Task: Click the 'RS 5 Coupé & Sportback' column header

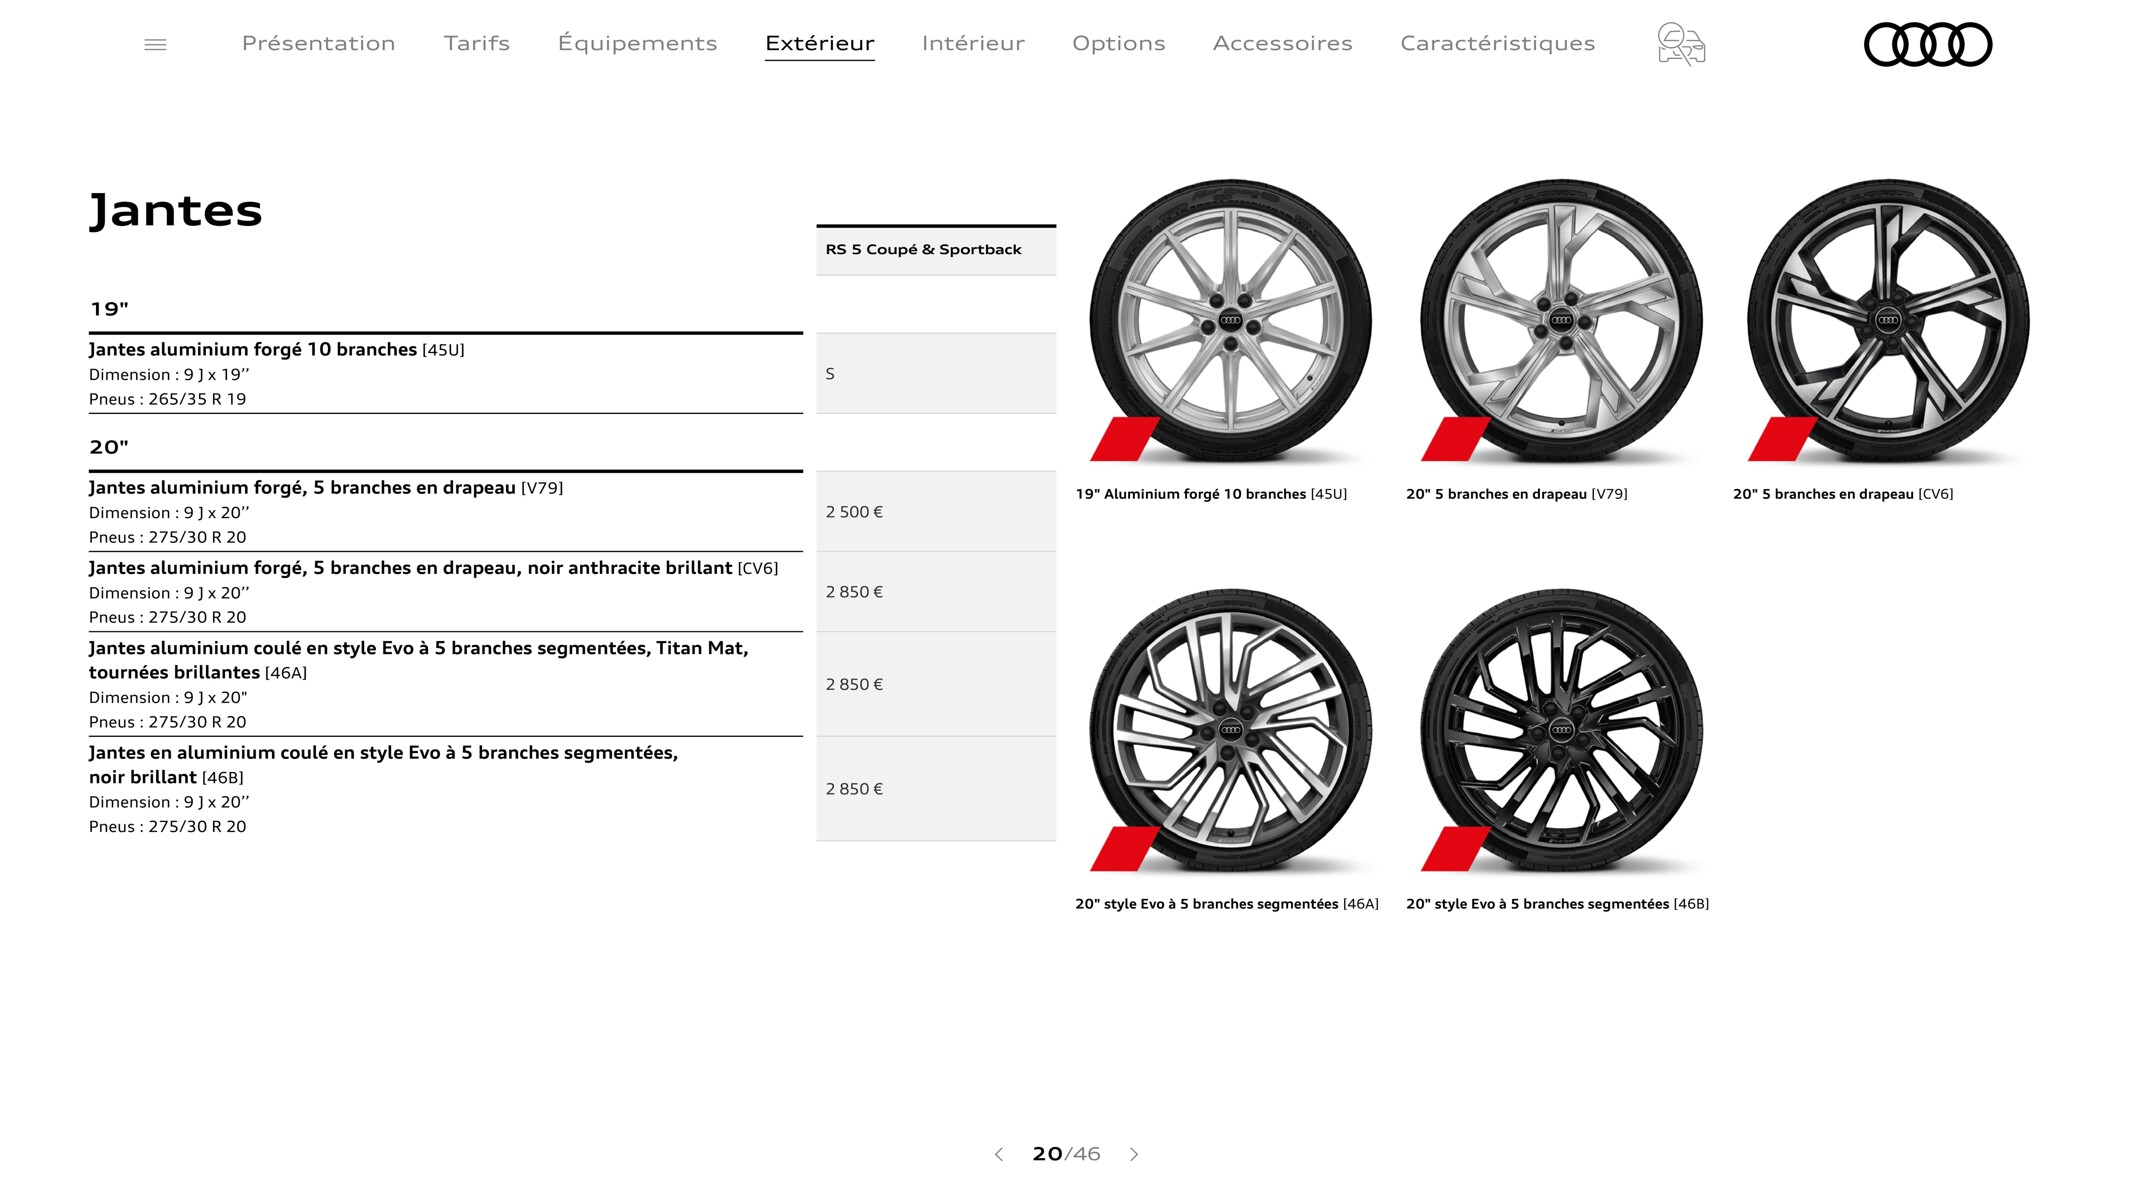Action: click(x=936, y=250)
